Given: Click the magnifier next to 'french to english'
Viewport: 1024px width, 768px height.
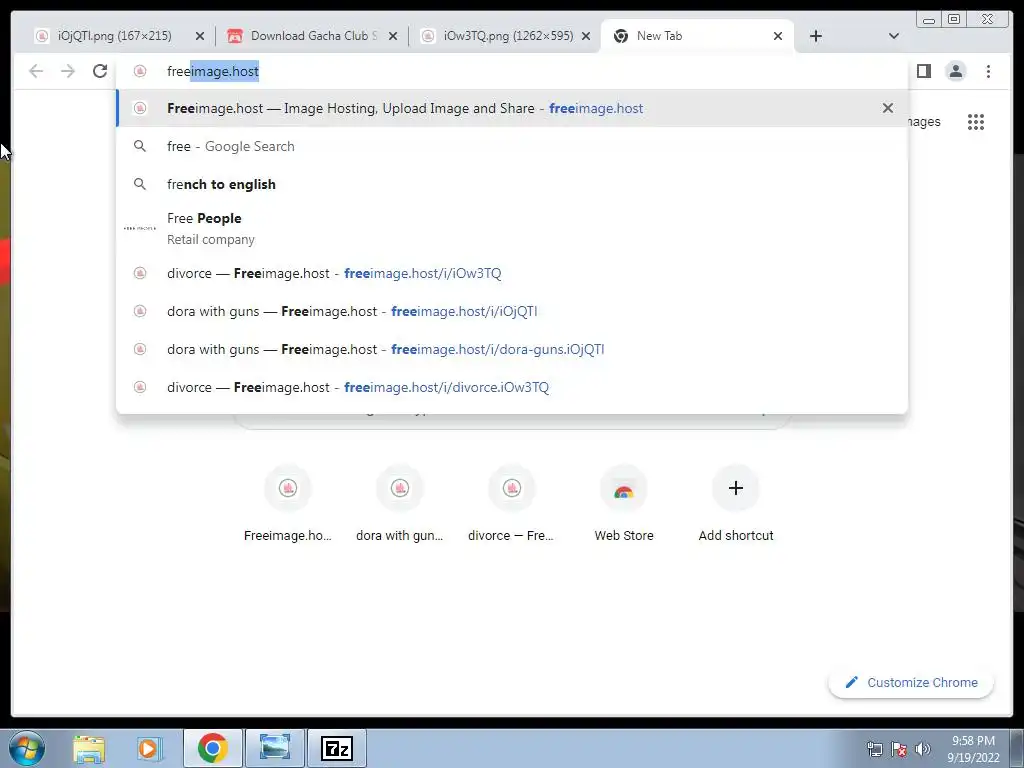Looking at the screenshot, I should coord(140,184).
